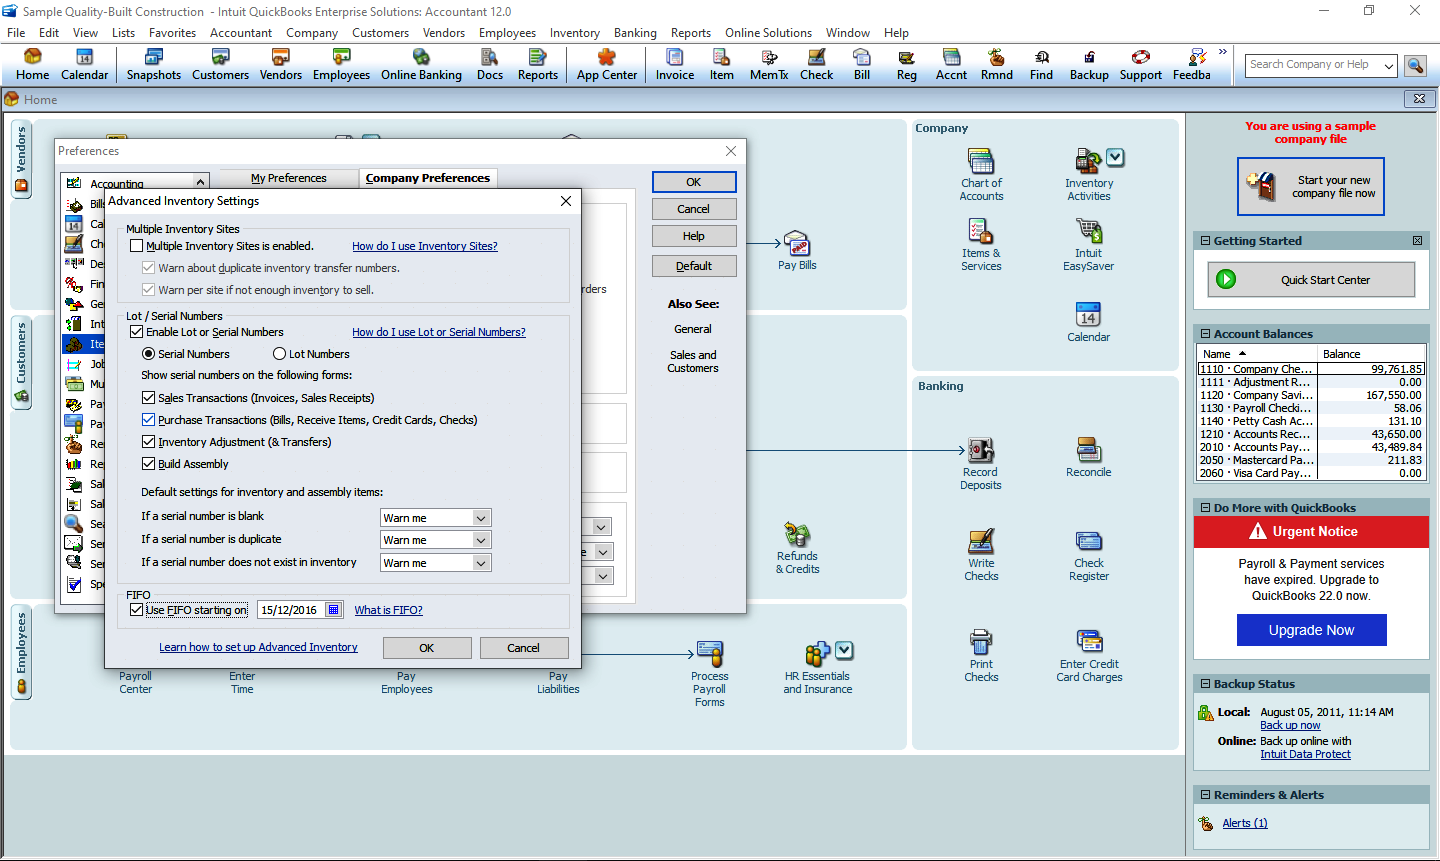Open the Reg register toolbar icon

[x=907, y=65]
